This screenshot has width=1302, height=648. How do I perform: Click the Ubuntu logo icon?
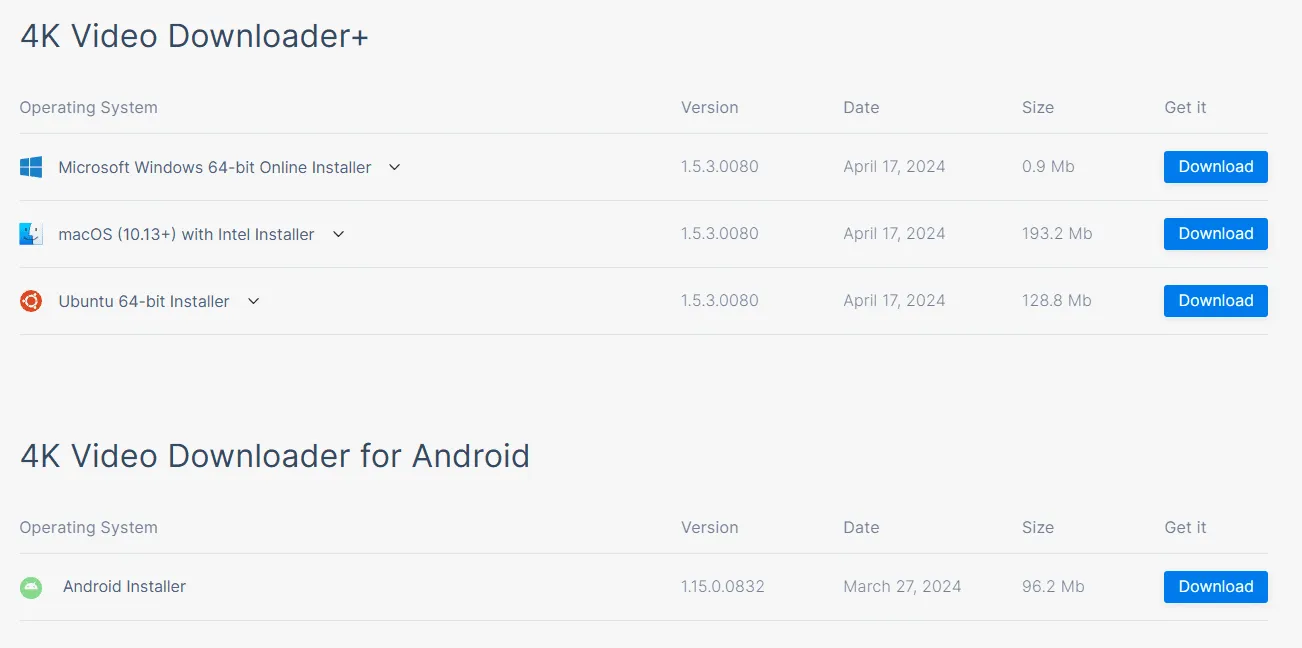tap(31, 301)
